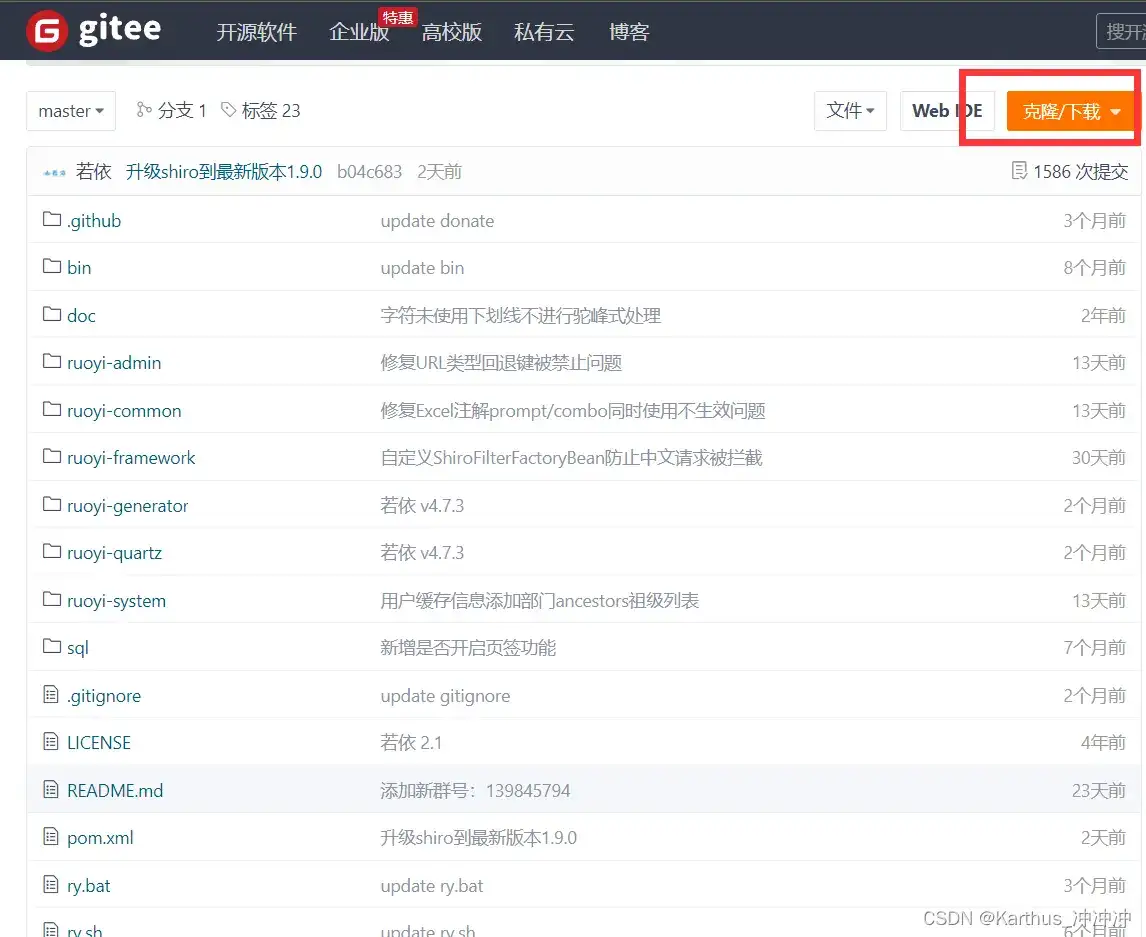
Task: Click the Web IDE button
Action: [x=947, y=111]
